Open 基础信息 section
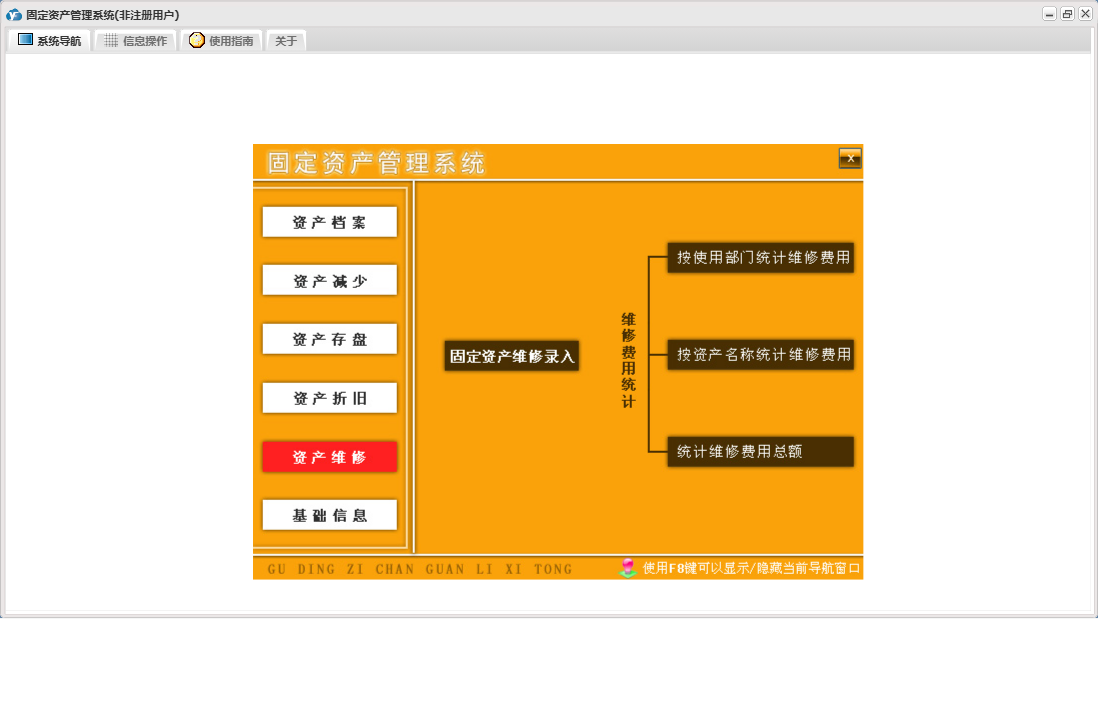Viewport: 1098px width, 716px height. click(x=330, y=515)
